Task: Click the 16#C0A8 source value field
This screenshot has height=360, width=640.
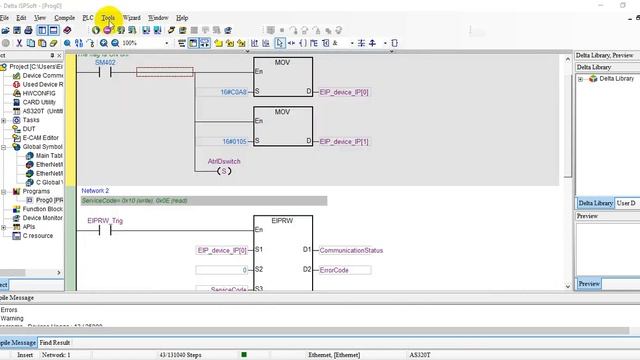Action: click(222, 92)
